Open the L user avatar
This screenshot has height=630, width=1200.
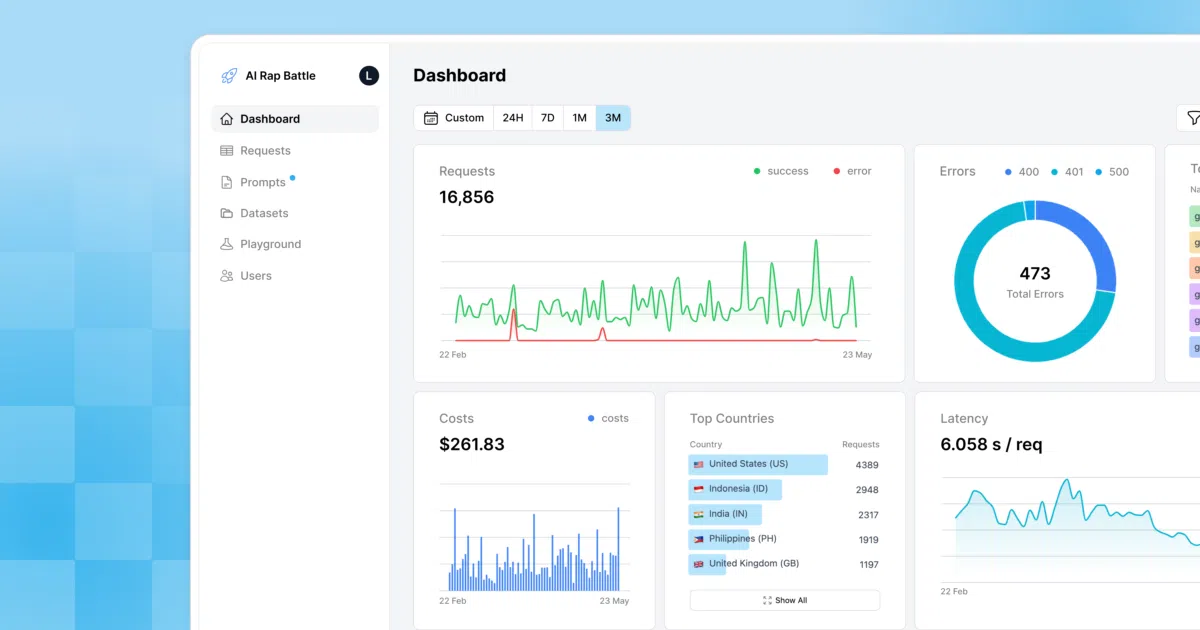(x=368, y=75)
